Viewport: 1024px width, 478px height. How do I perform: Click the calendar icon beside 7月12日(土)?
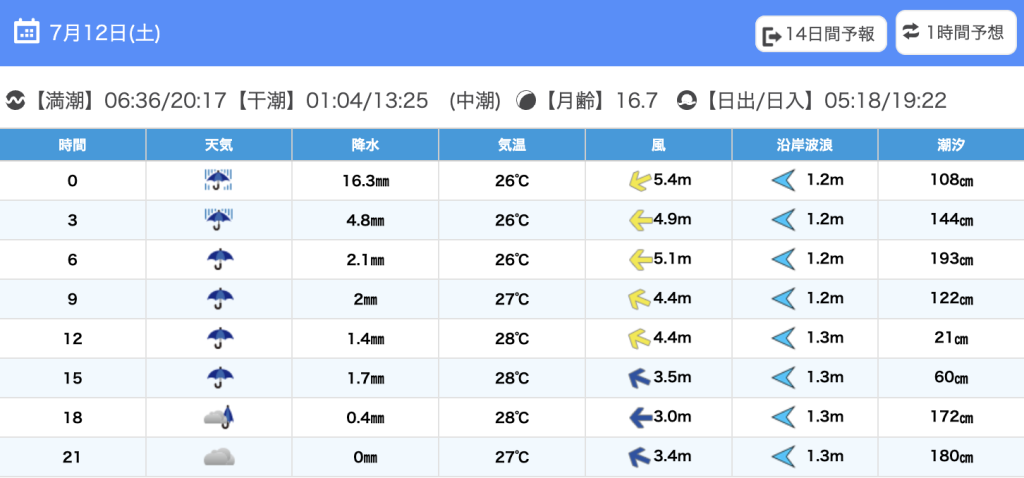pos(27,32)
